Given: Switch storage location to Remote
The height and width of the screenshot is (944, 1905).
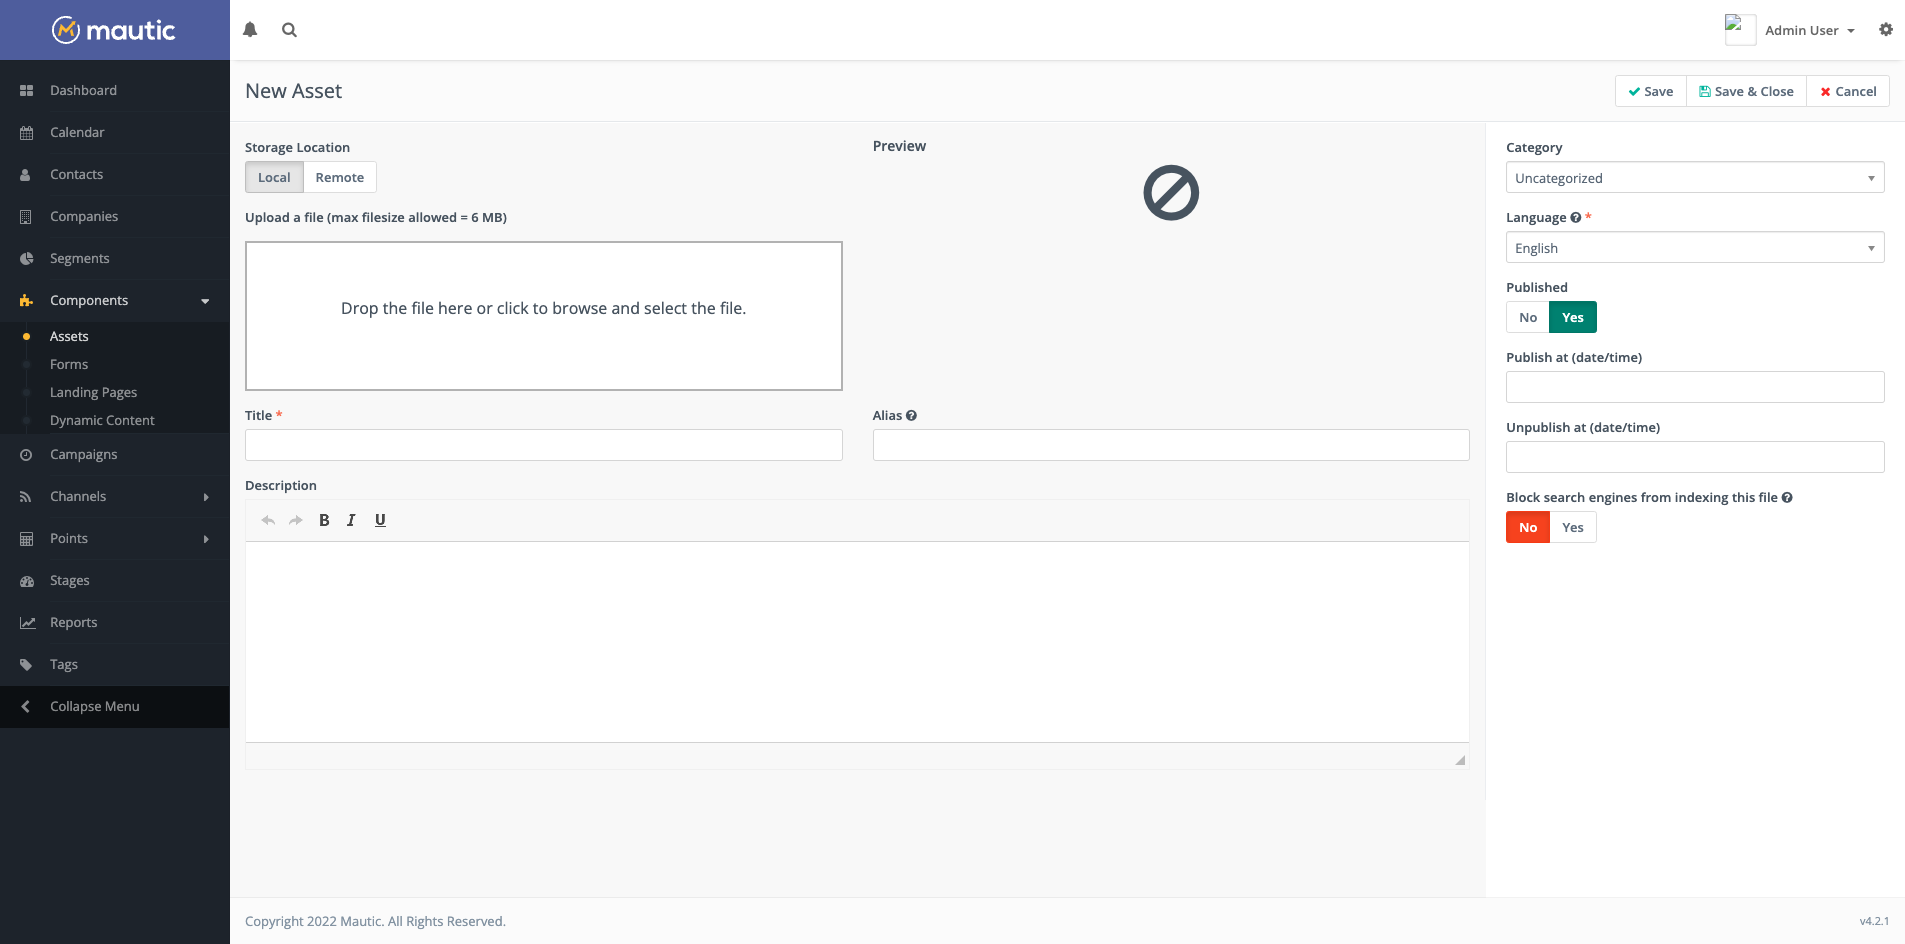Looking at the screenshot, I should coord(339,178).
